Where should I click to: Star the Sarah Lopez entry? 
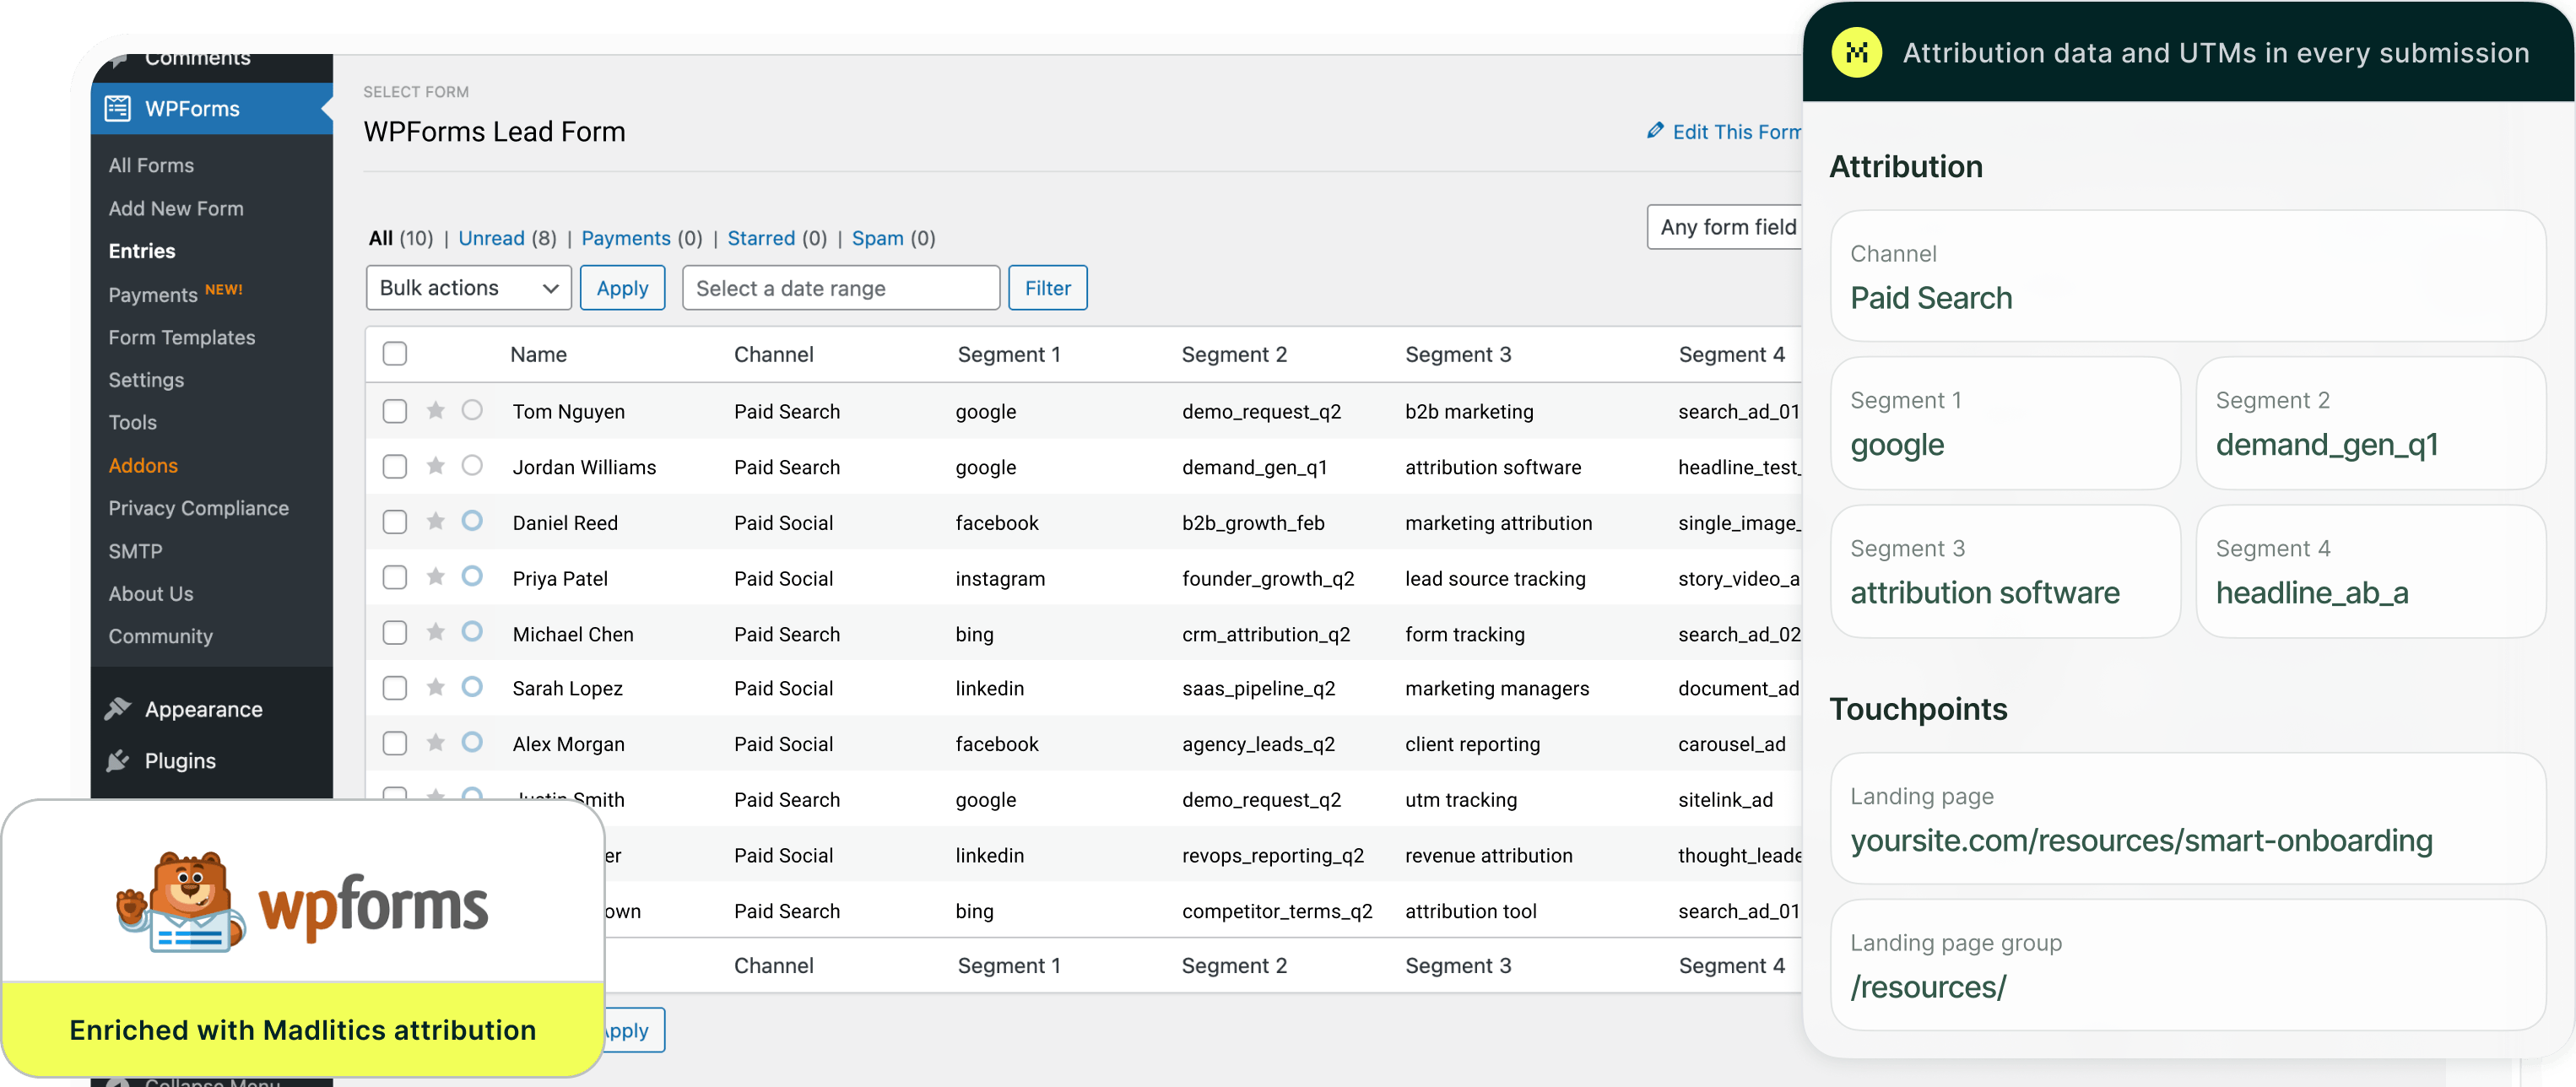435,687
